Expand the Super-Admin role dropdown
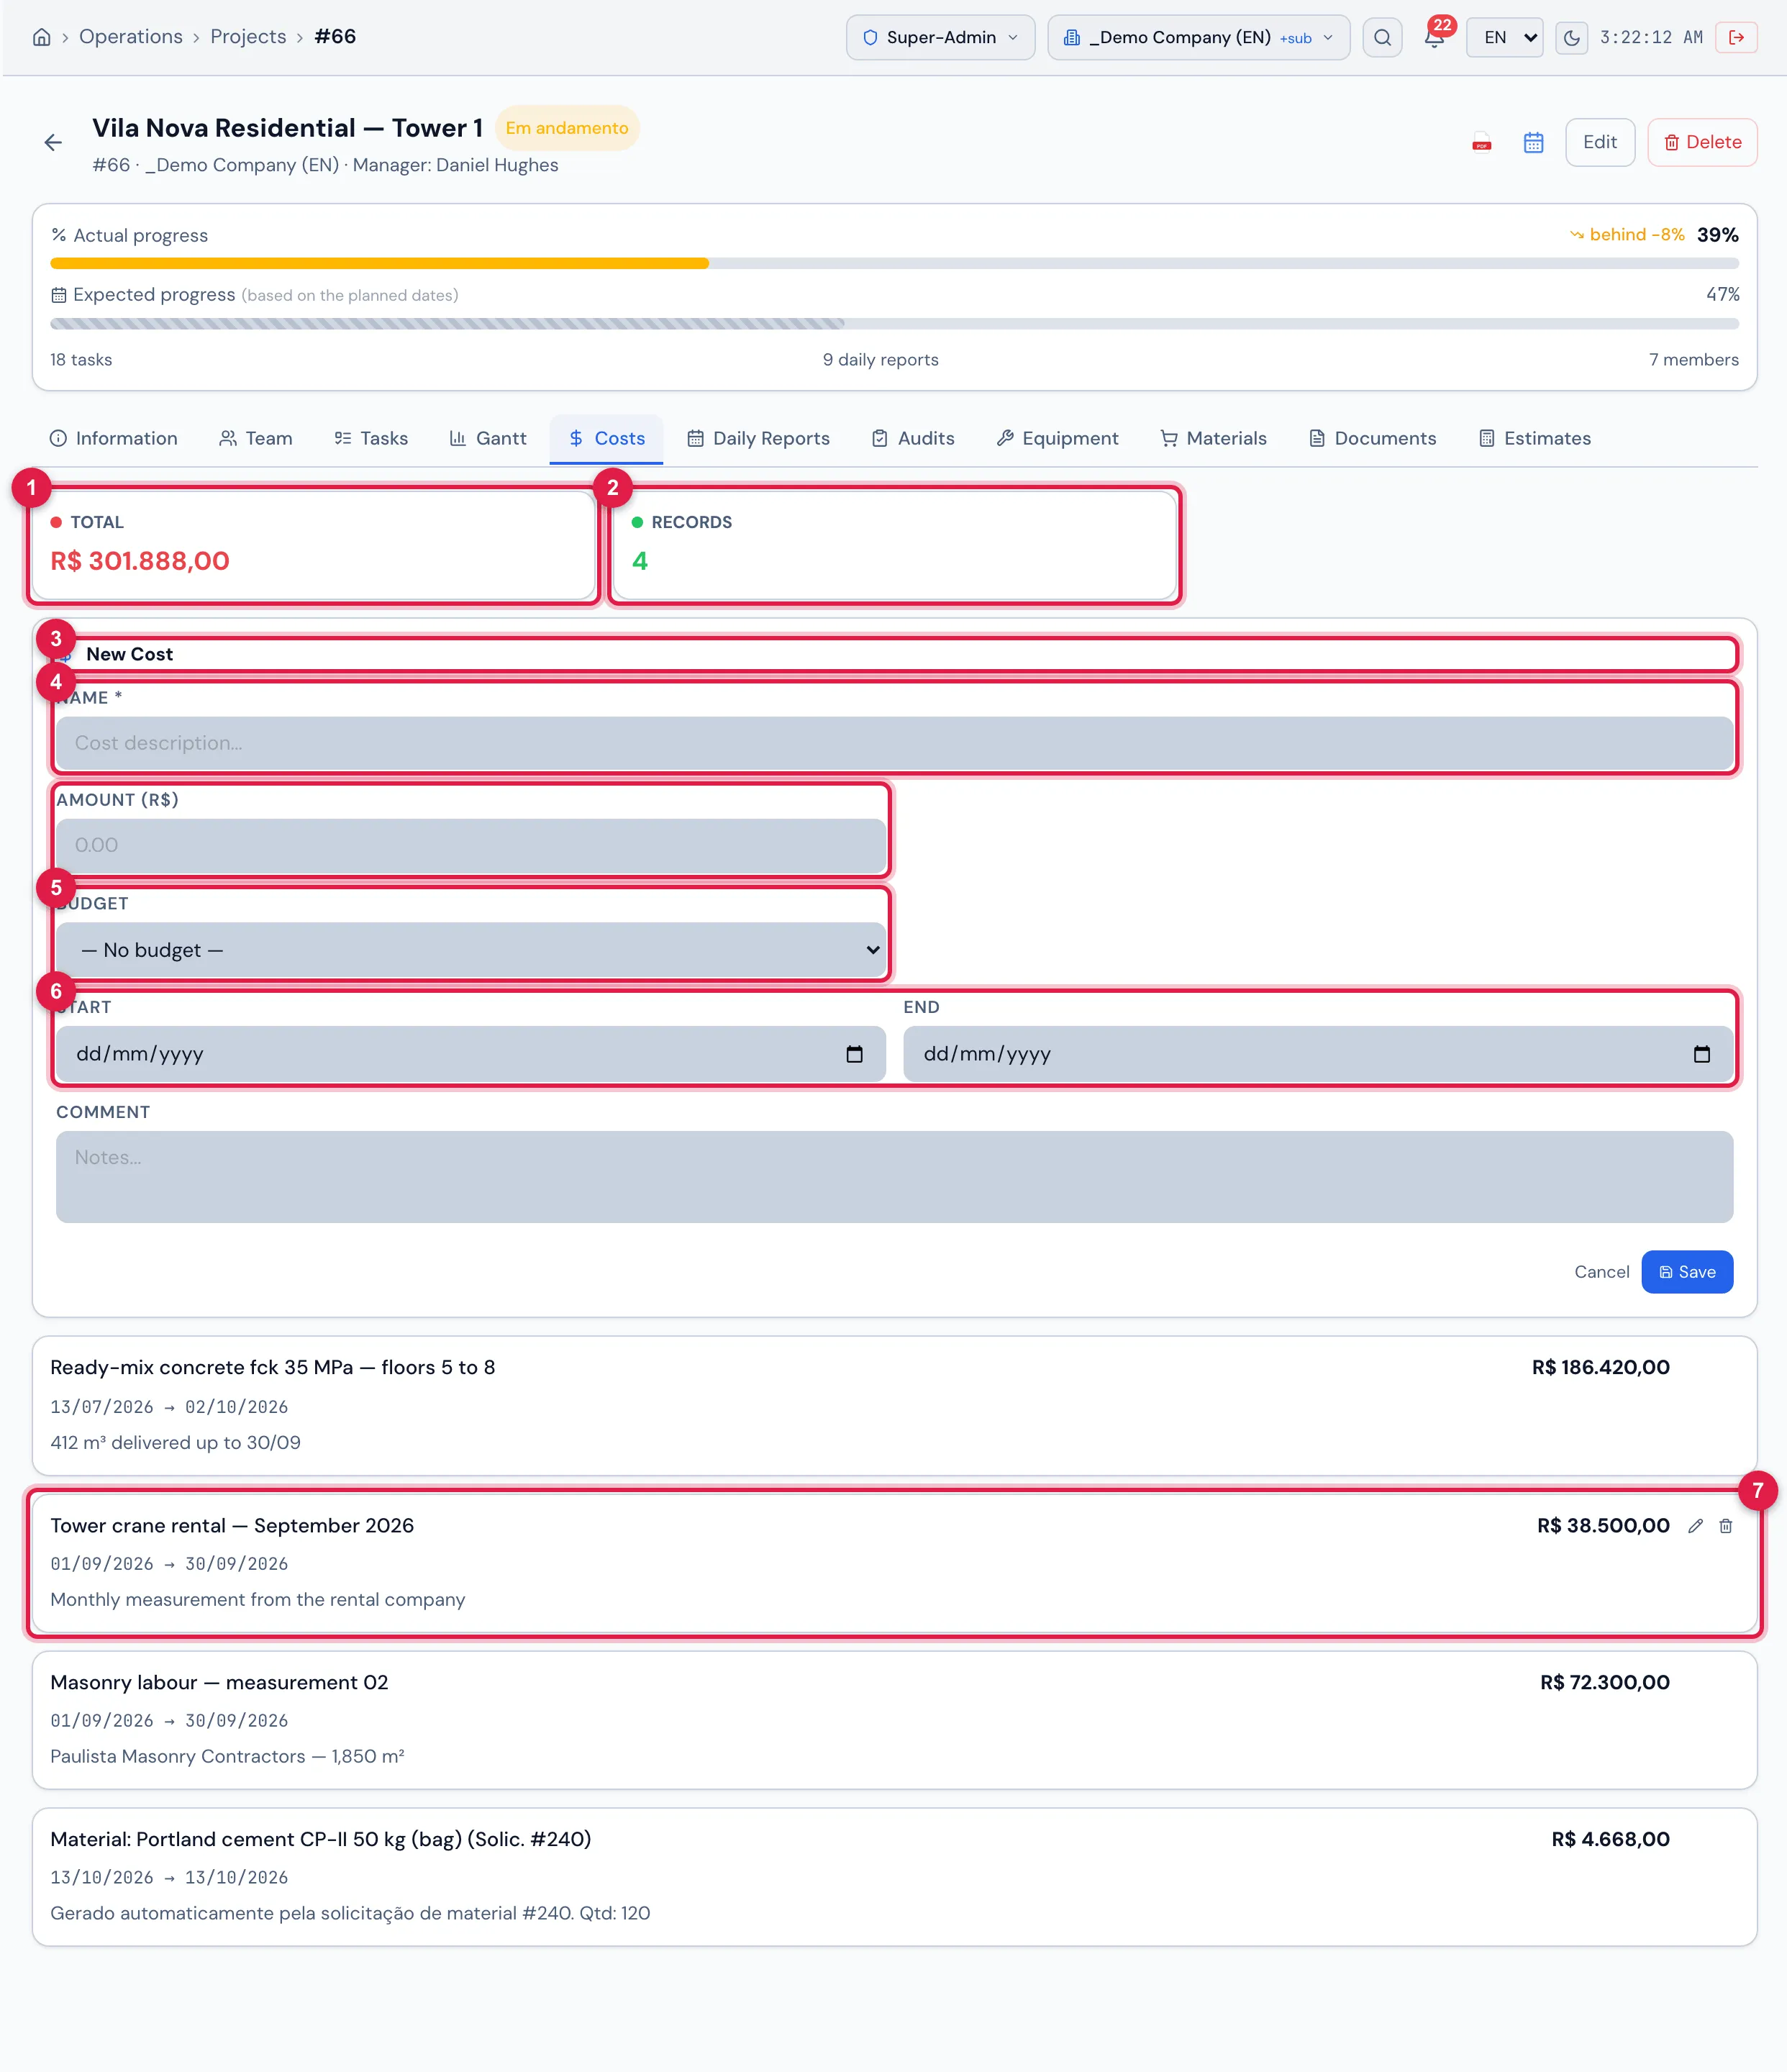The image size is (1787, 2072). pyautogui.click(x=940, y=37)
